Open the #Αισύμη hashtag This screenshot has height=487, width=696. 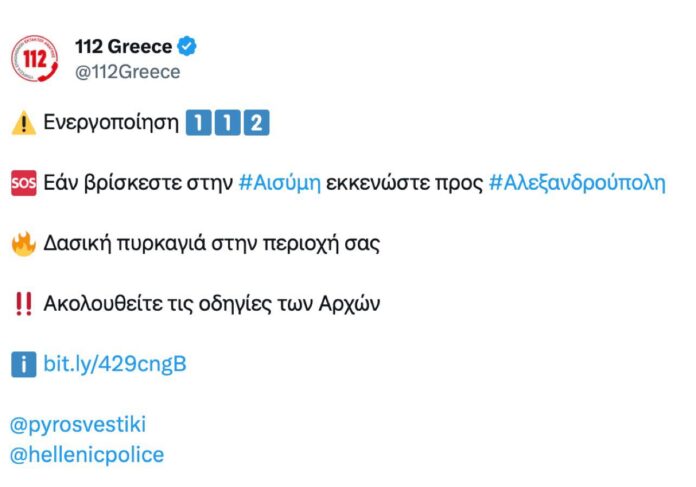(x=280, y=183)
